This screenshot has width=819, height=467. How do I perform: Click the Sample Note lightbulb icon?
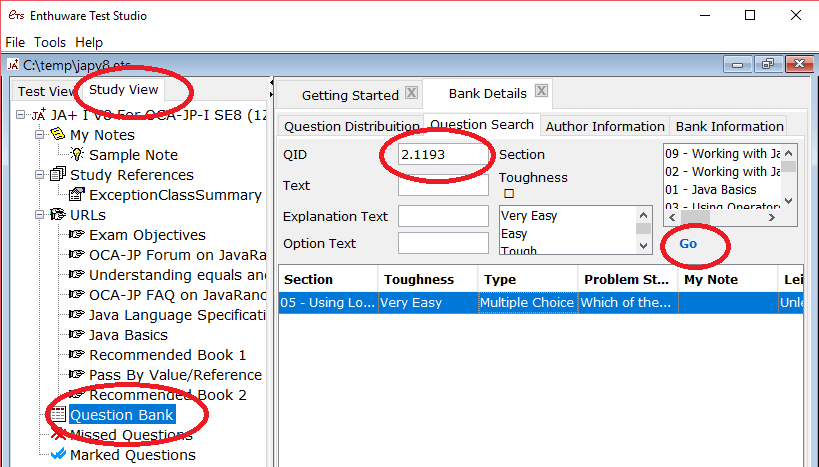pyautogui.click(x=77, y=155)
